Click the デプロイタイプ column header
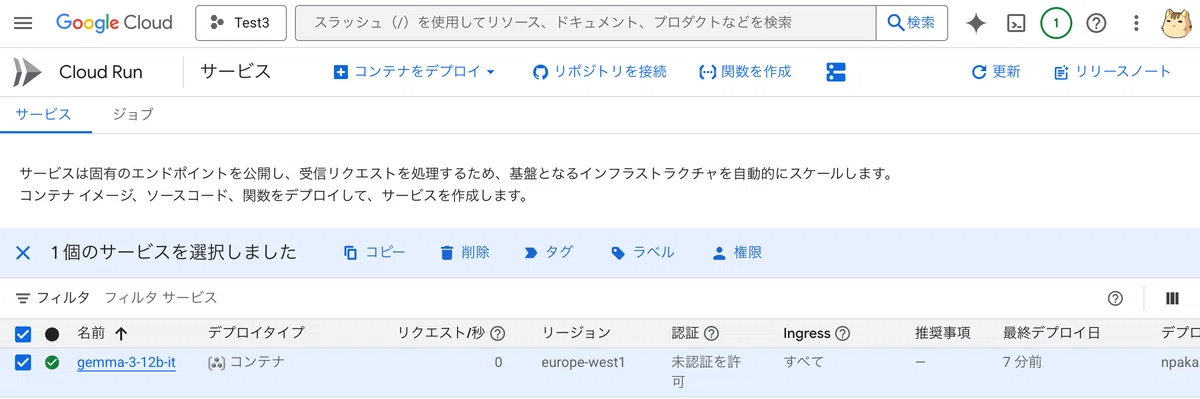Screen dimensions: 1200x399 coord(256,334)
